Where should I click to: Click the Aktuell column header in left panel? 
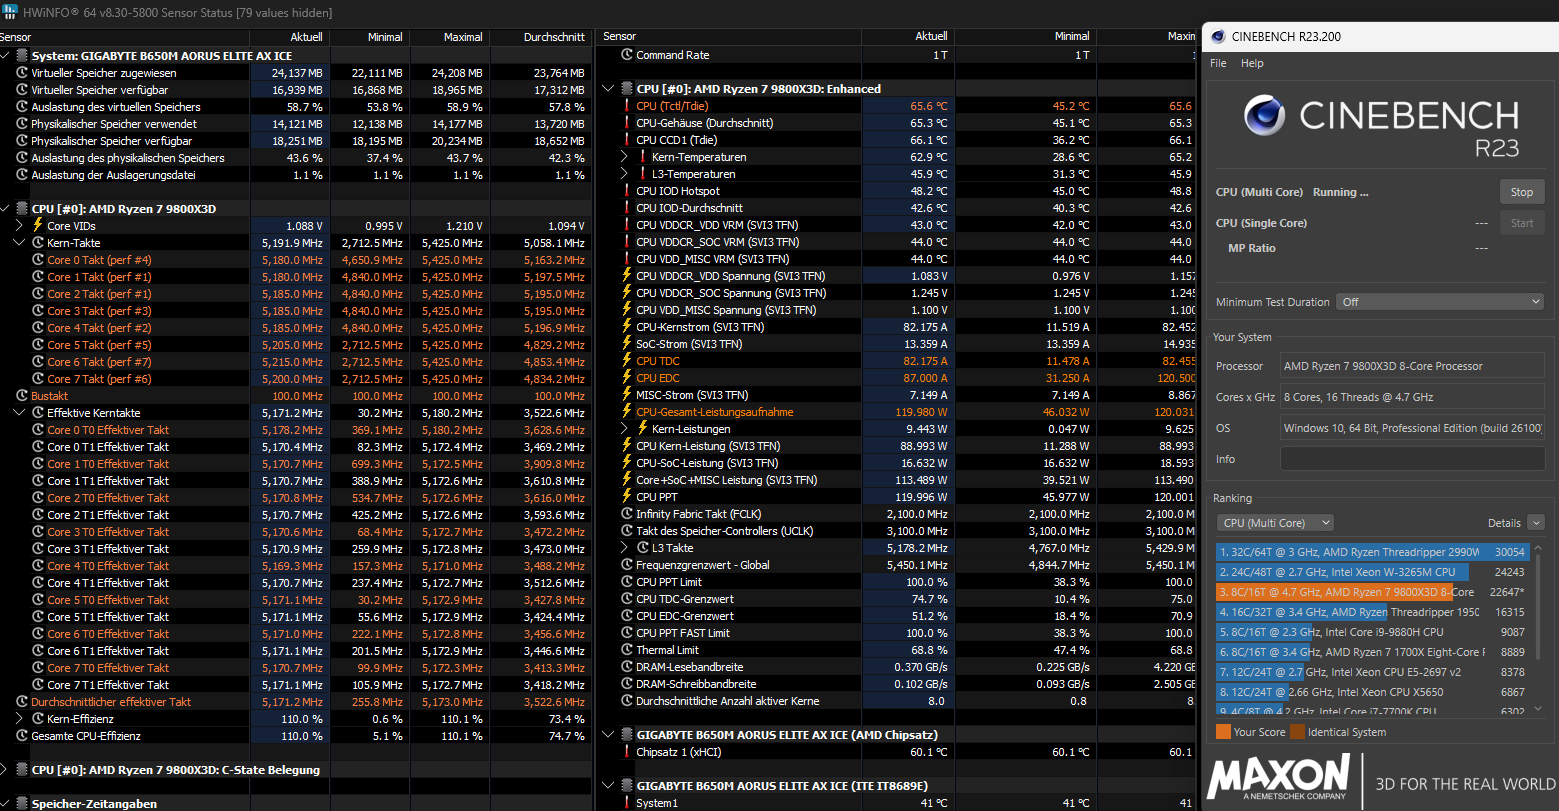tap(290, 37)
